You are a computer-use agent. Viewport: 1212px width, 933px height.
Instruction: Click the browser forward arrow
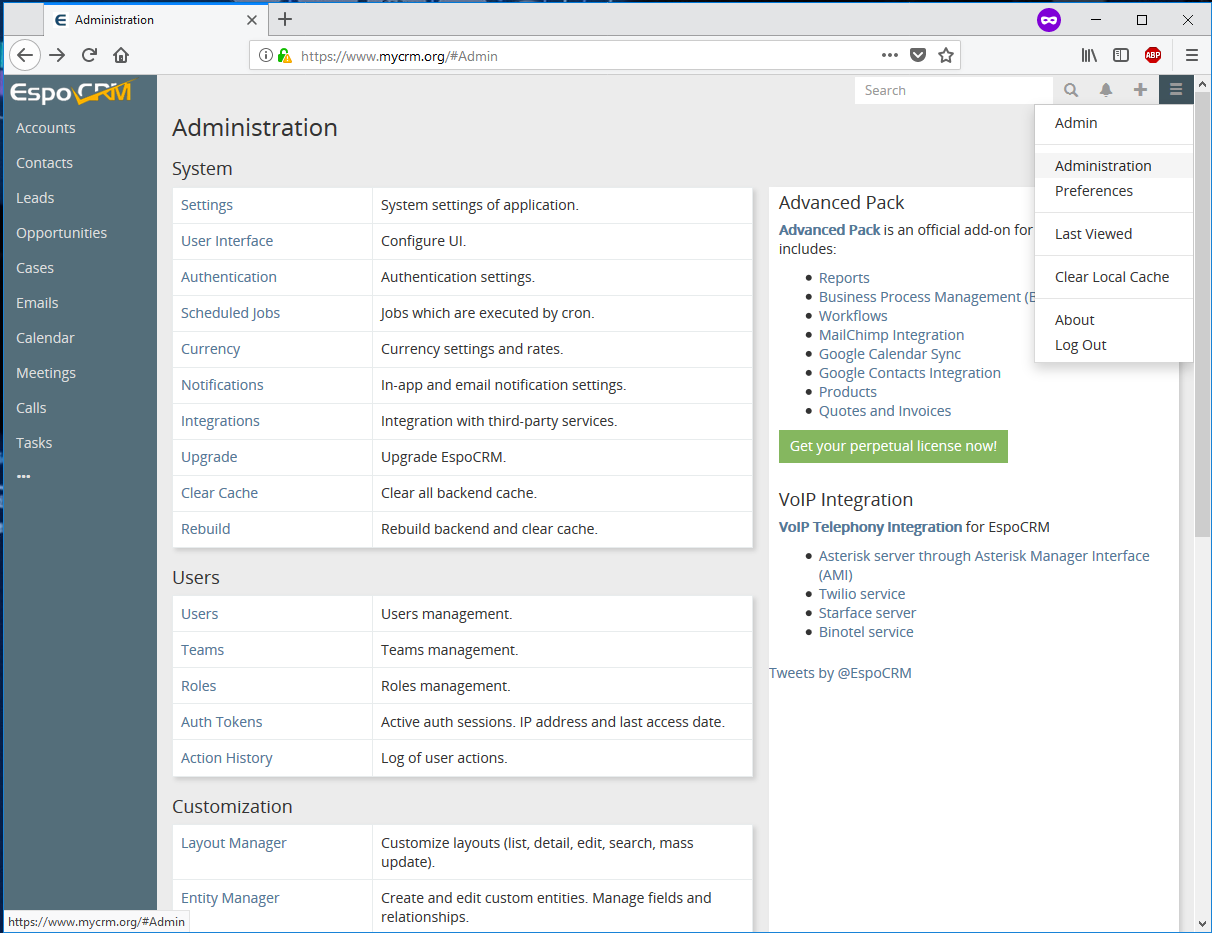click(x=57, y=56)
